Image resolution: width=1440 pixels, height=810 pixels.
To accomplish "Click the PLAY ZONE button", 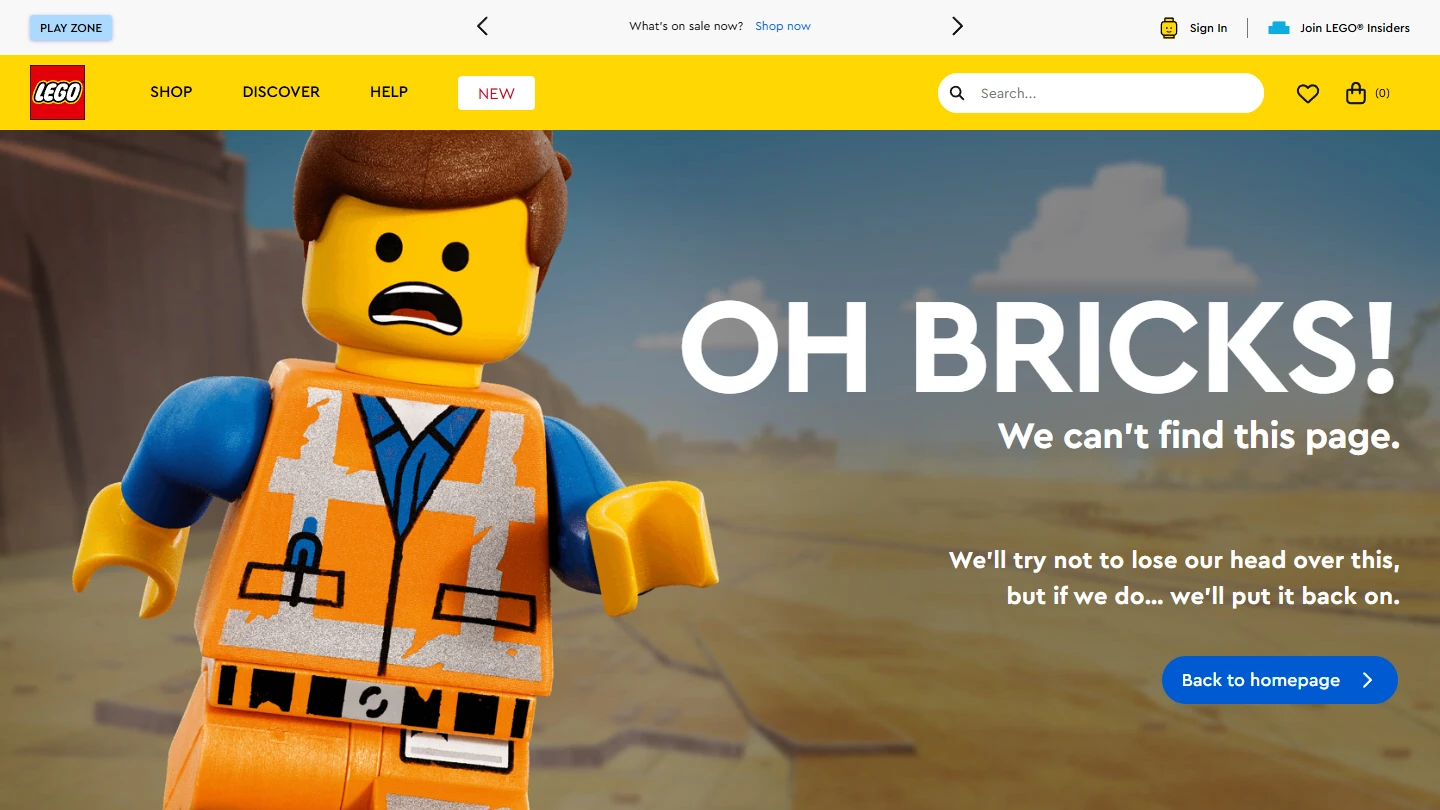I will coord(71,27).
